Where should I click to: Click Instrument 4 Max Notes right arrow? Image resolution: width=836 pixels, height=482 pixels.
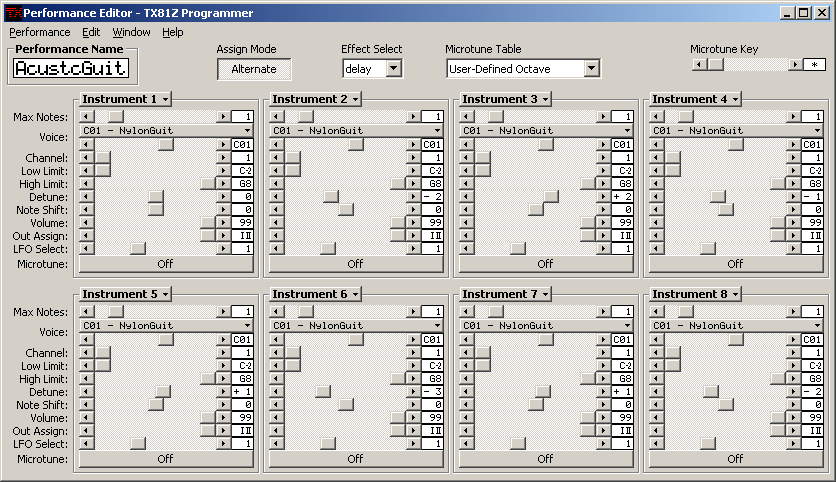point(793,116)
